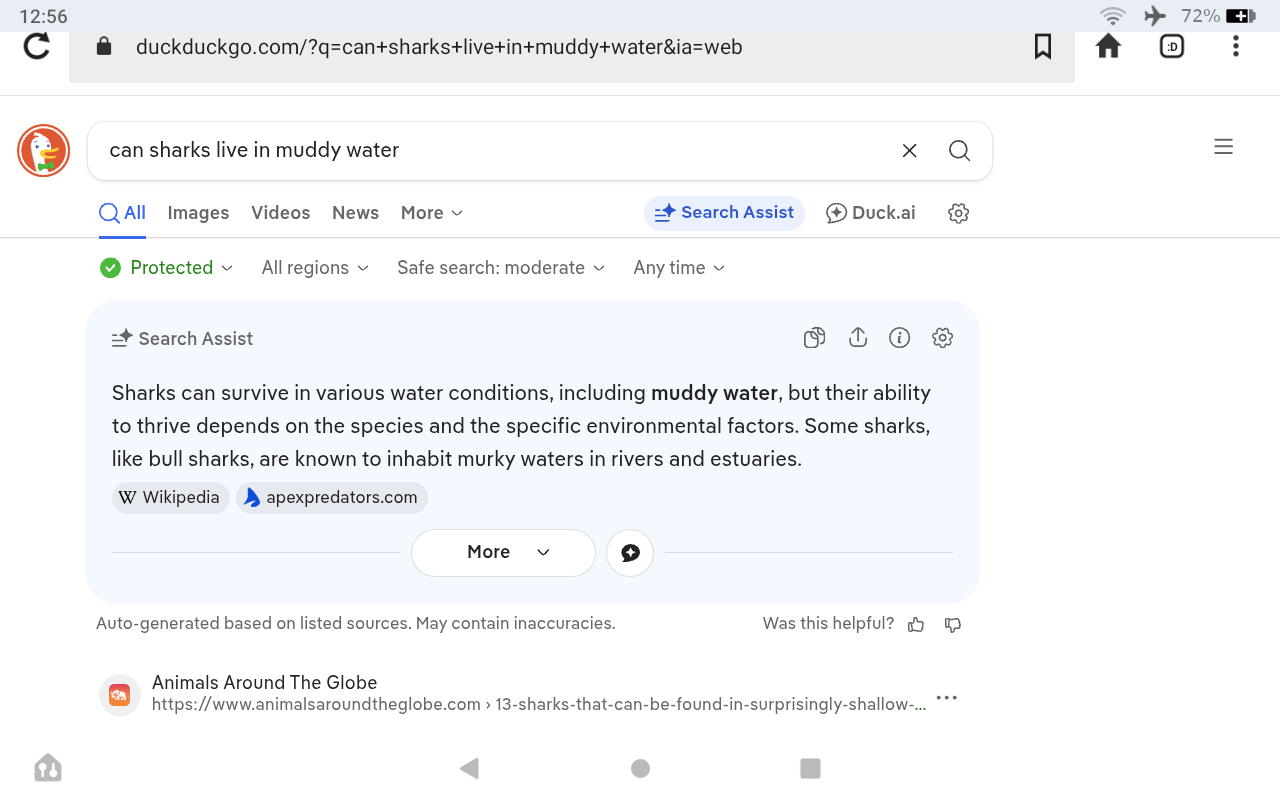1280x800 pixels.
Task: Toggle the Search Assist button
Action: [x=724, y=213]
